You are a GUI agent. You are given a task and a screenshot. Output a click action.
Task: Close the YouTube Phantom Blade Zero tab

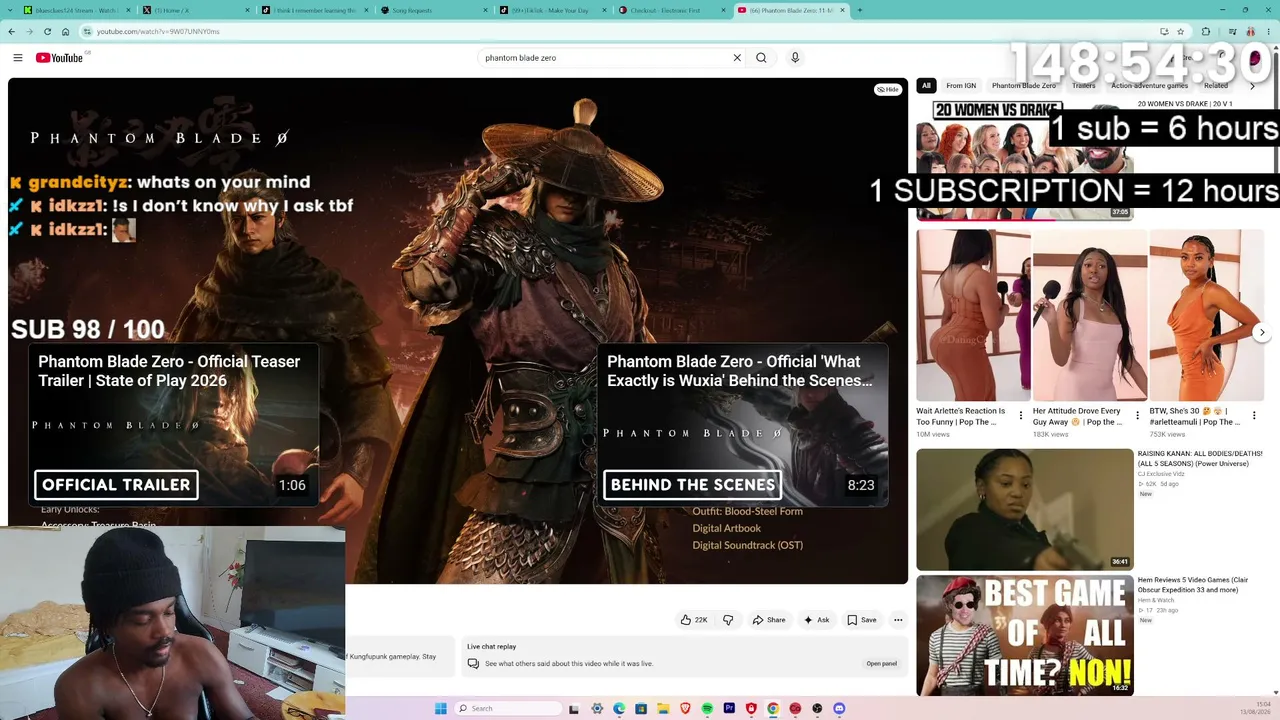[x=843, y=10]
